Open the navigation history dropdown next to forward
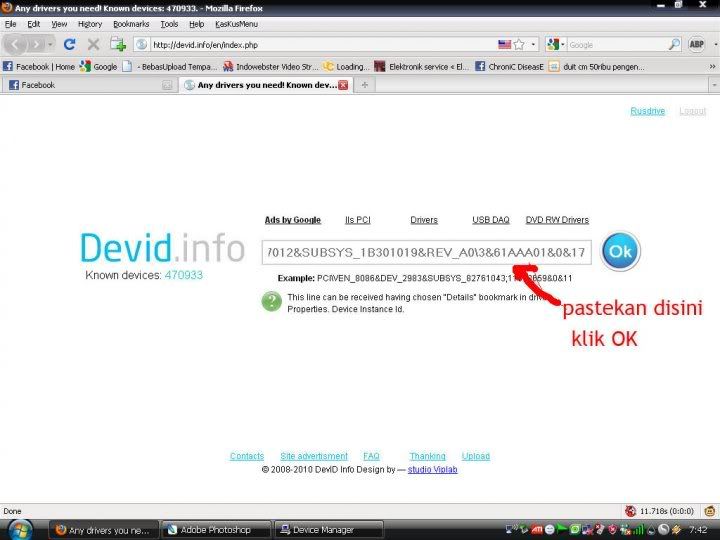 50,45
